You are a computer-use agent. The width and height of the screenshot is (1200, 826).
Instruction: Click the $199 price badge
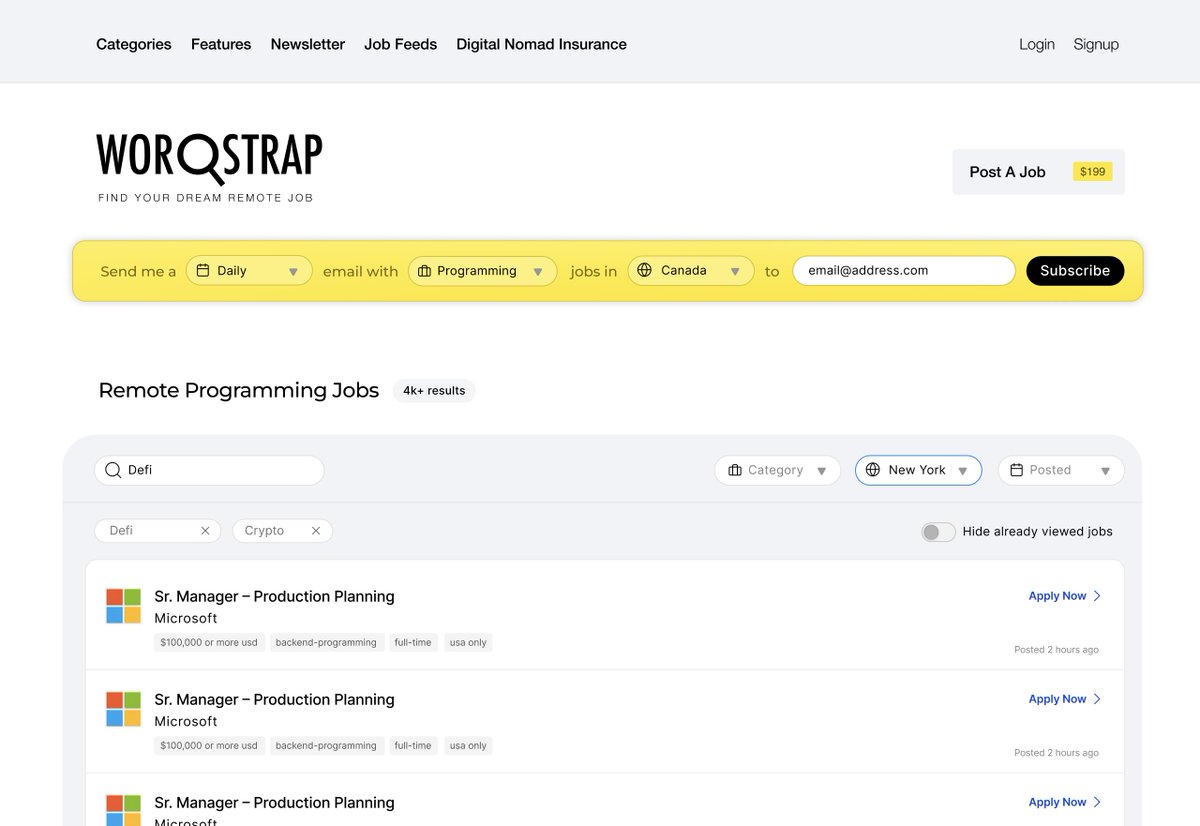coord(1093,172)
